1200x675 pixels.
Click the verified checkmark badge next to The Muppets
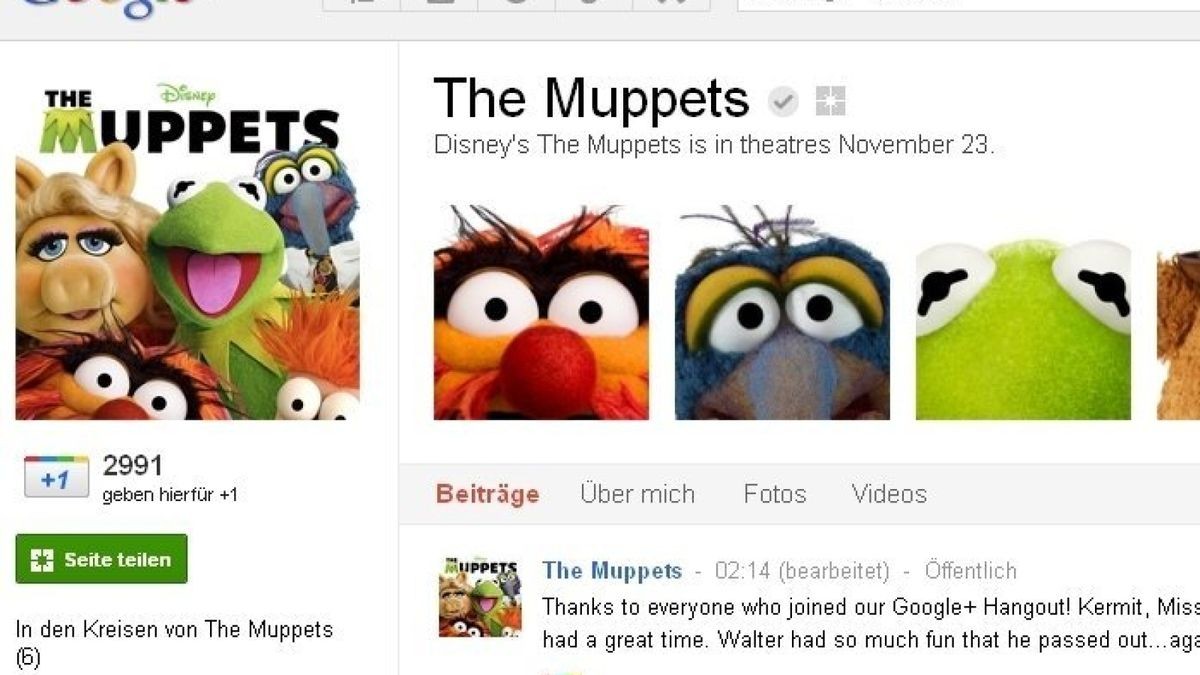point(783,100)
